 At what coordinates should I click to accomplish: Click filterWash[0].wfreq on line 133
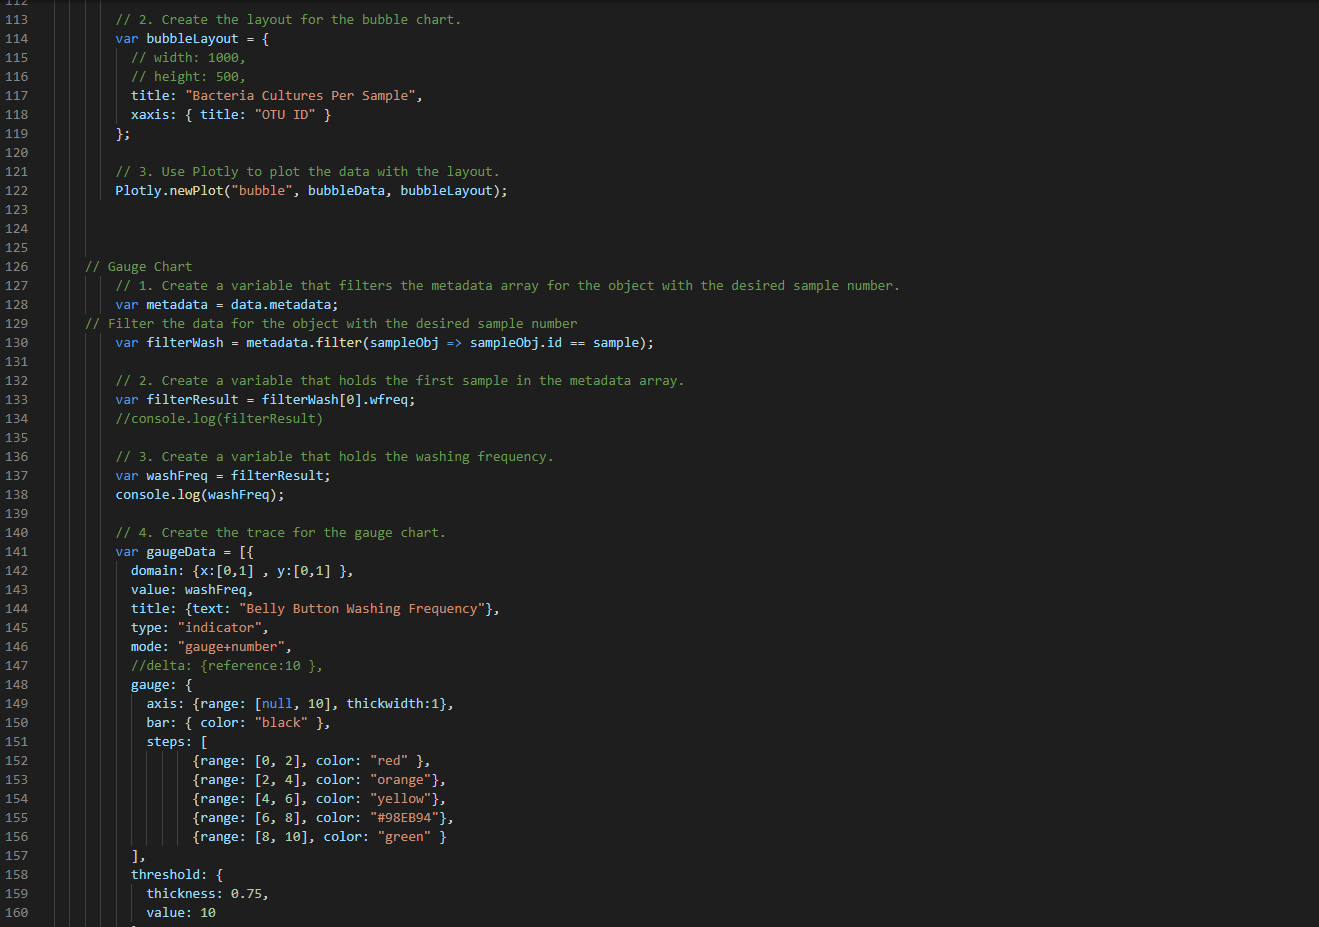pyautogui.click(x=336, y=399)
